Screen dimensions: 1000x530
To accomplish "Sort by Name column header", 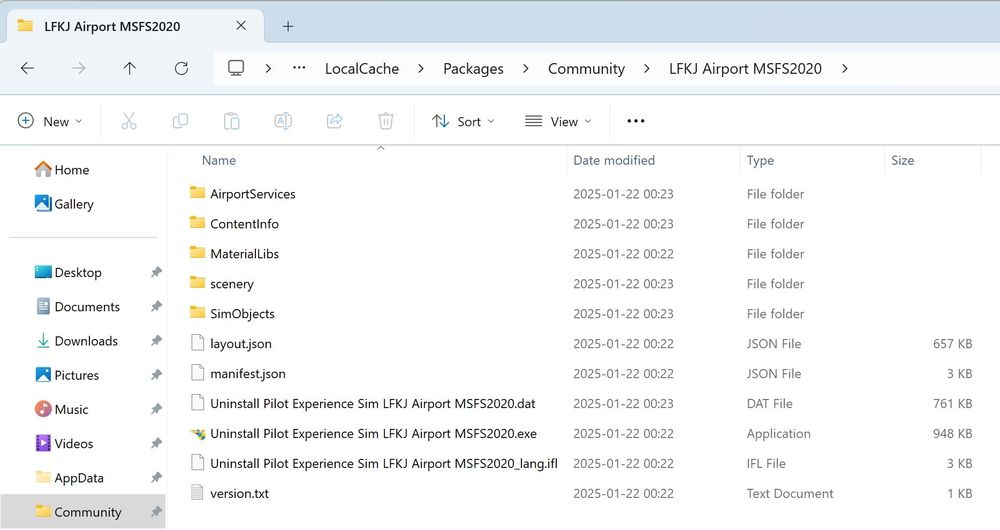I will [219, 161].
